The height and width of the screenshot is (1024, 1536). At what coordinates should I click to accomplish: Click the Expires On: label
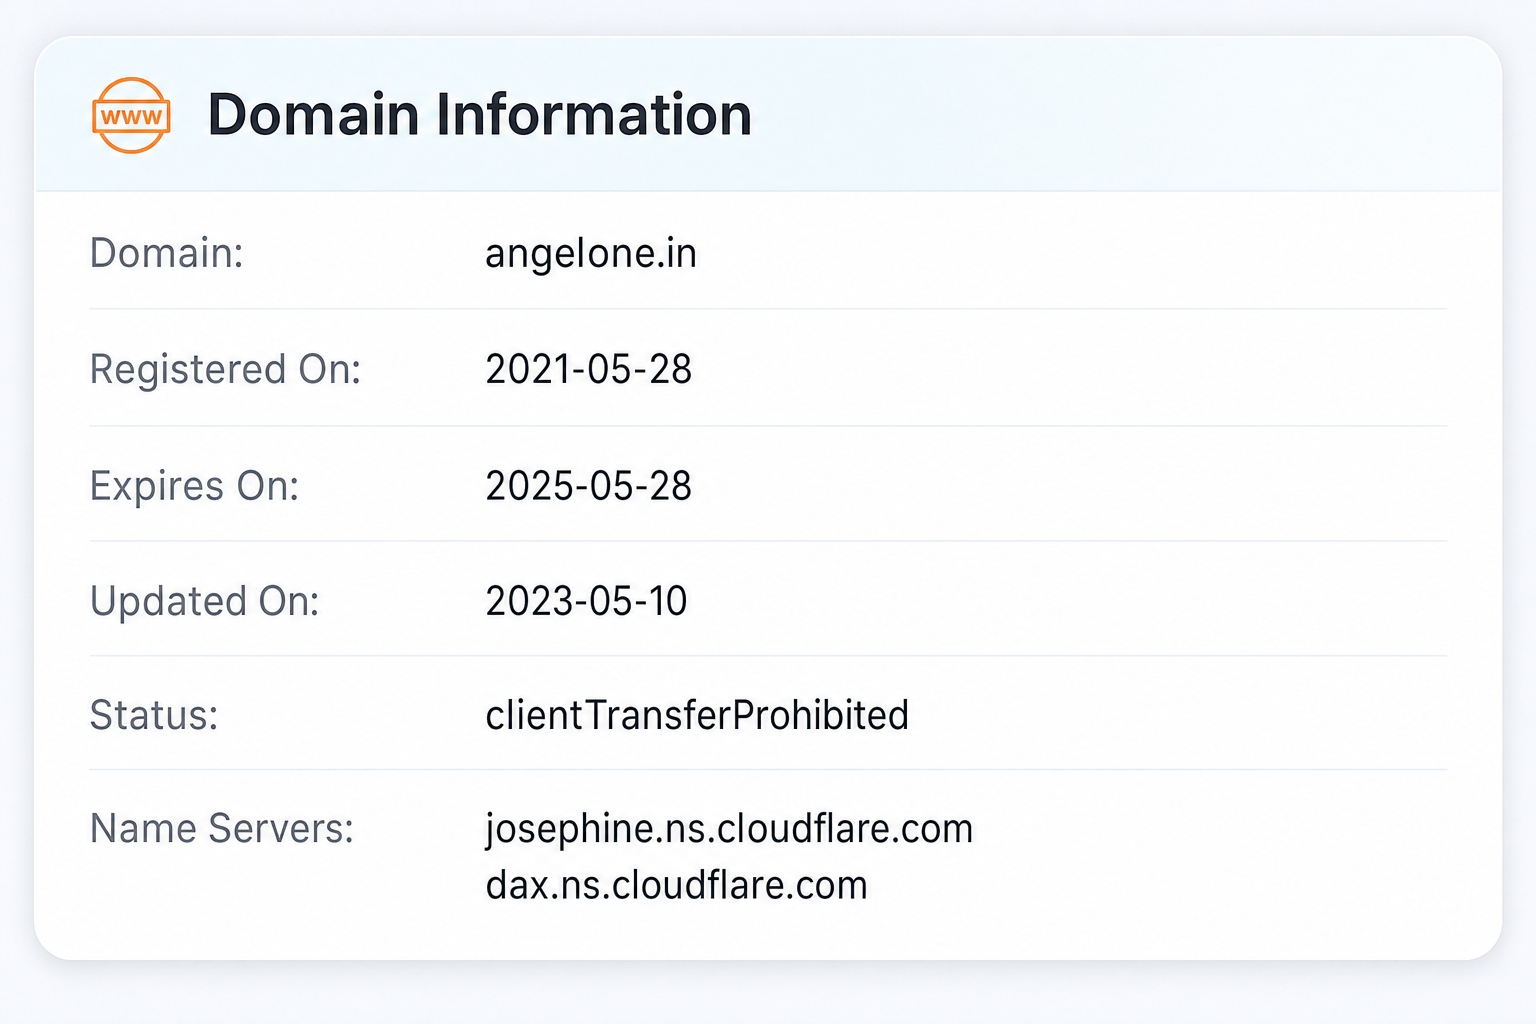tap(194, 486)
